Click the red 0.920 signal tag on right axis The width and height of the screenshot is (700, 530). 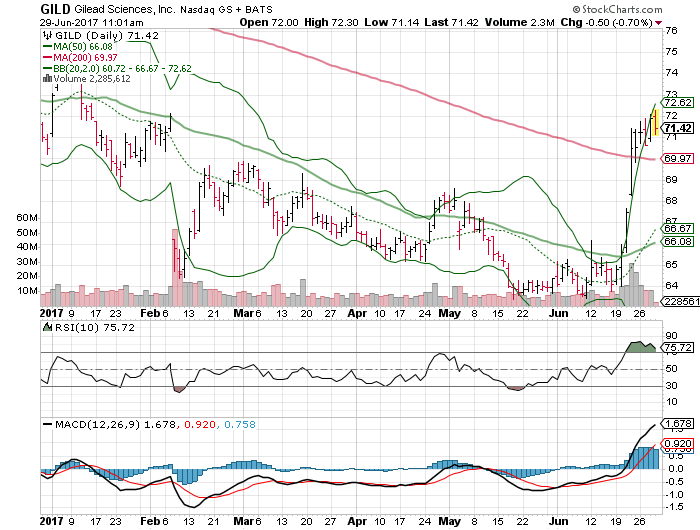pyautogui.click(x=677, y=444)
